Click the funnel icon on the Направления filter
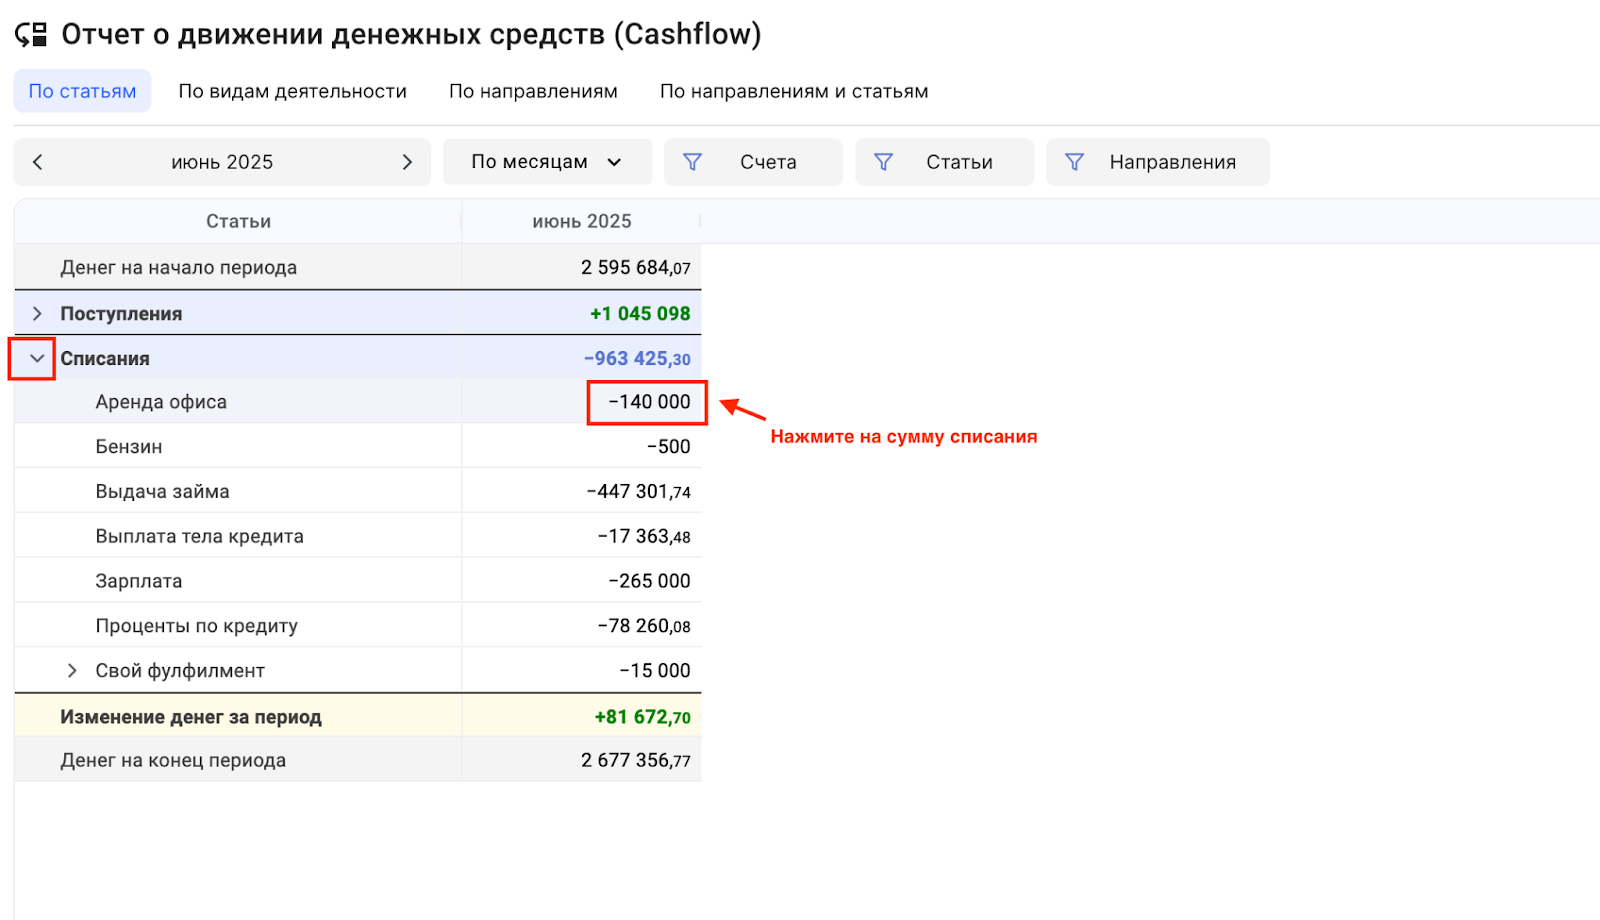 point(1074,162)
